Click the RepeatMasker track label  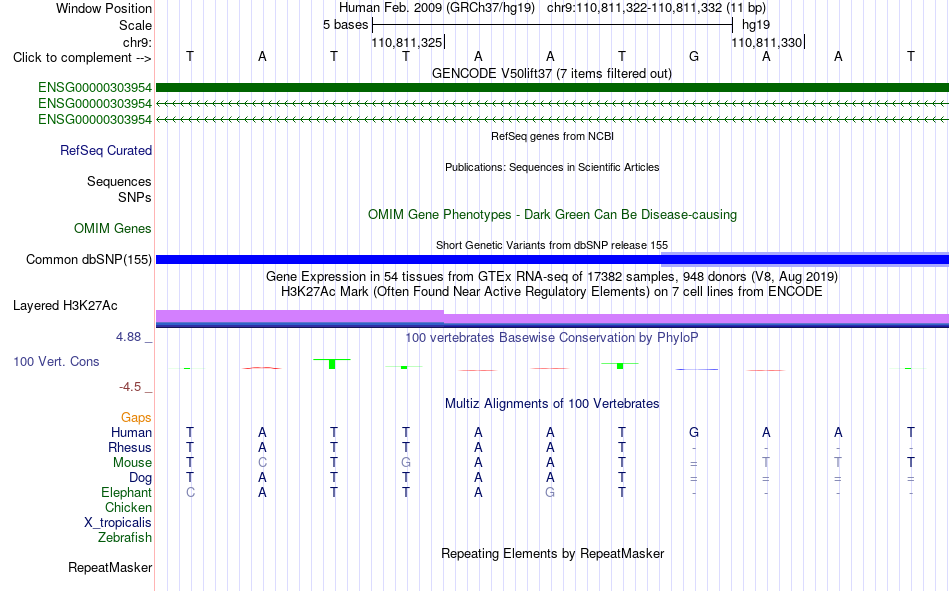point(110,568)
